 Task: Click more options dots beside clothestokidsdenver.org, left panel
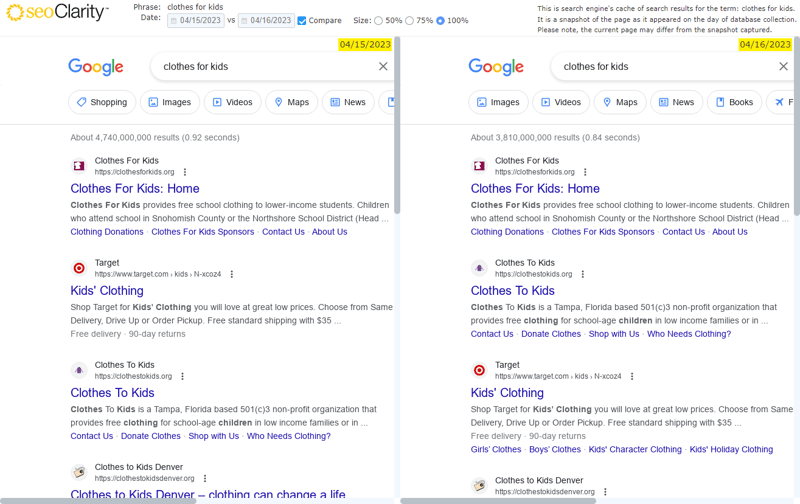(x=205, y=478)
